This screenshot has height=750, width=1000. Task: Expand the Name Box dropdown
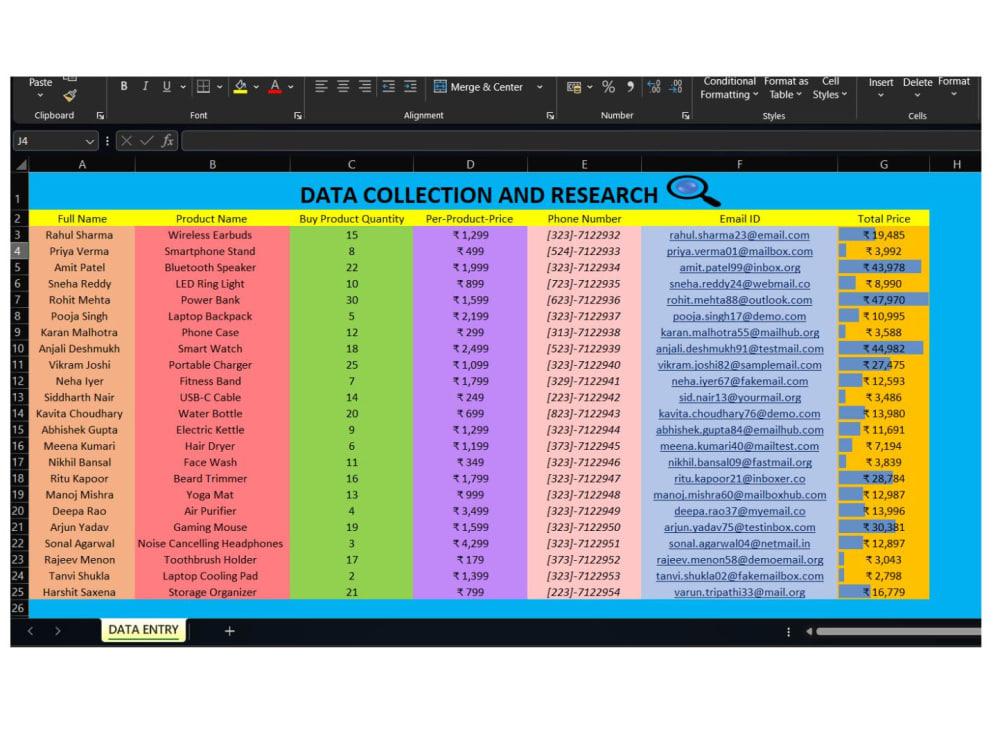coord(89,141)
